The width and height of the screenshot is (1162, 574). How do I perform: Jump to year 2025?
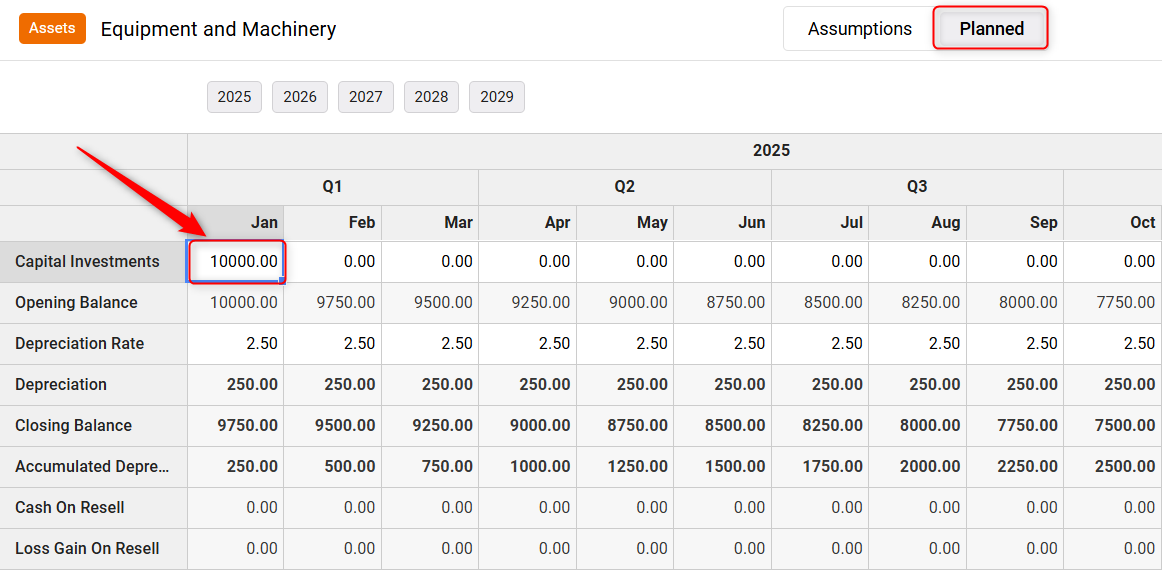(234, 97)
